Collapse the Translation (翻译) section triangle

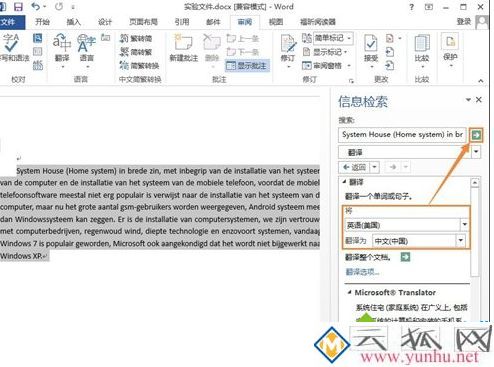(x=344, y=182)
